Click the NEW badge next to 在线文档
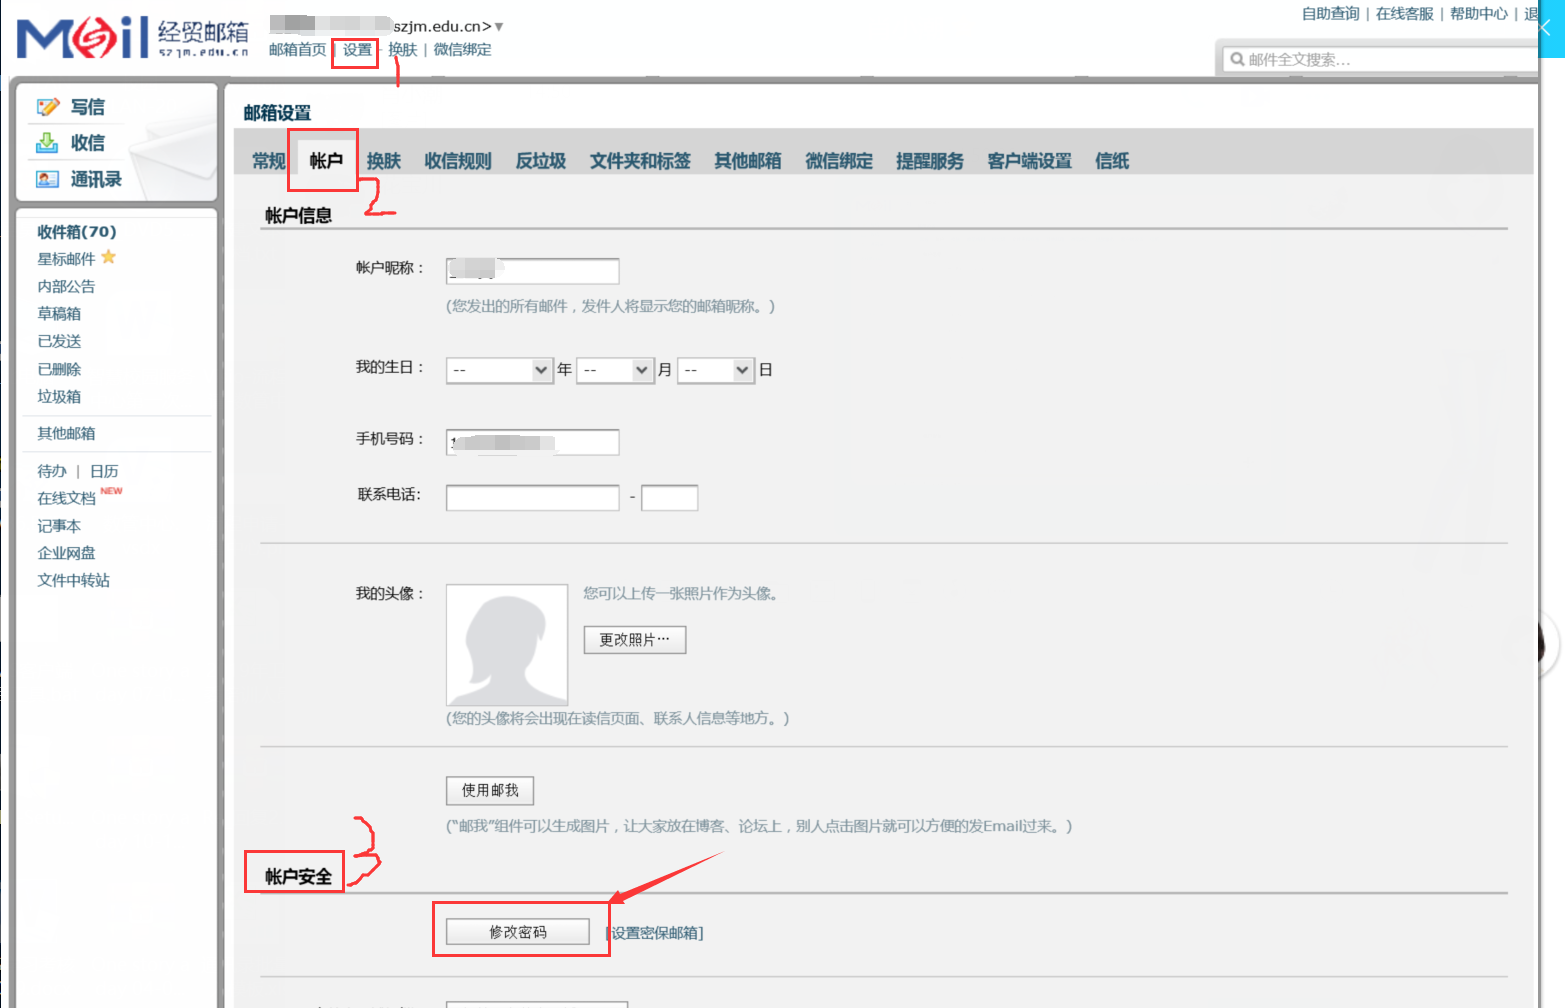1565x1008 pixels. (112, 491)
